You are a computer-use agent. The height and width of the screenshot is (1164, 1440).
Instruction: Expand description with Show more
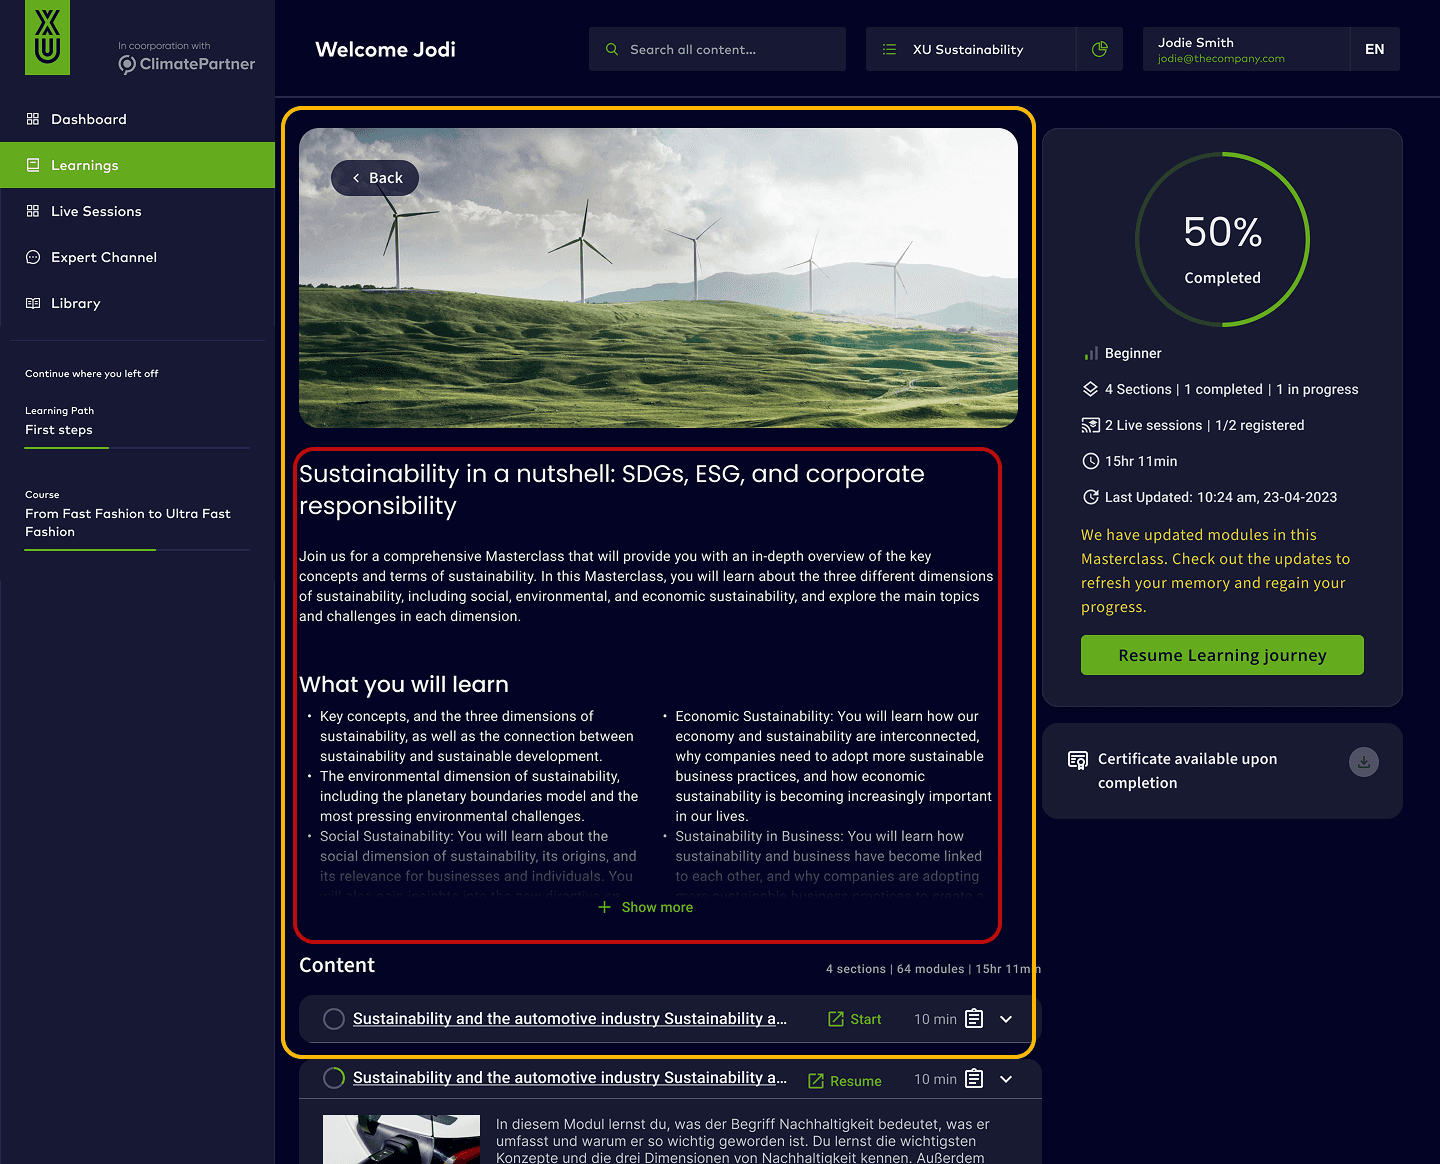(646, 907)
